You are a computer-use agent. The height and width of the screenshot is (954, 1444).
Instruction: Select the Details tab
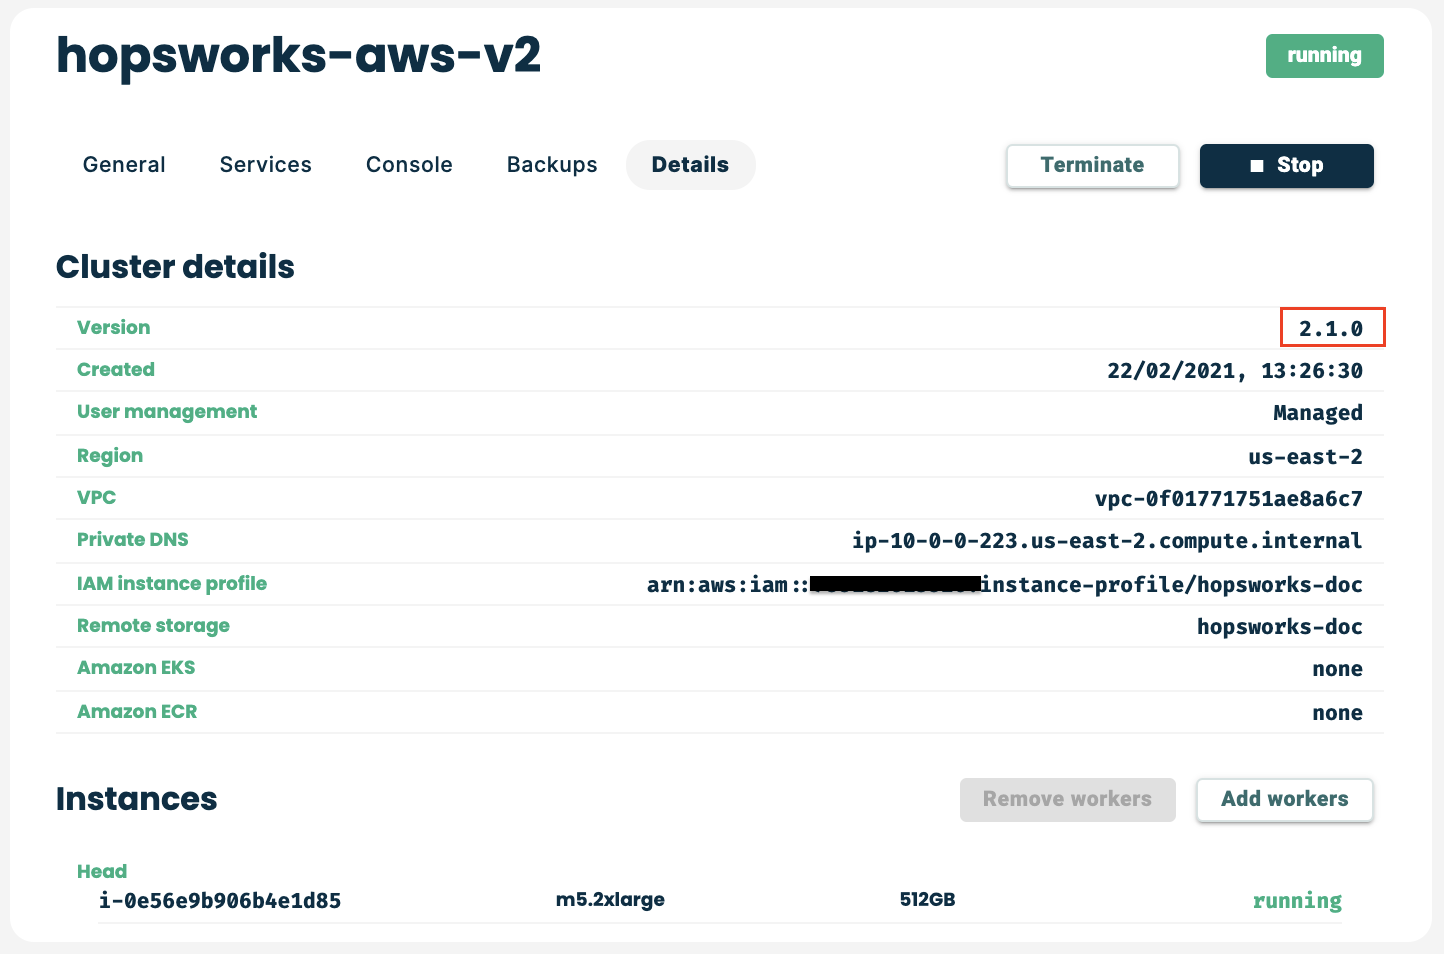[690, 165]
